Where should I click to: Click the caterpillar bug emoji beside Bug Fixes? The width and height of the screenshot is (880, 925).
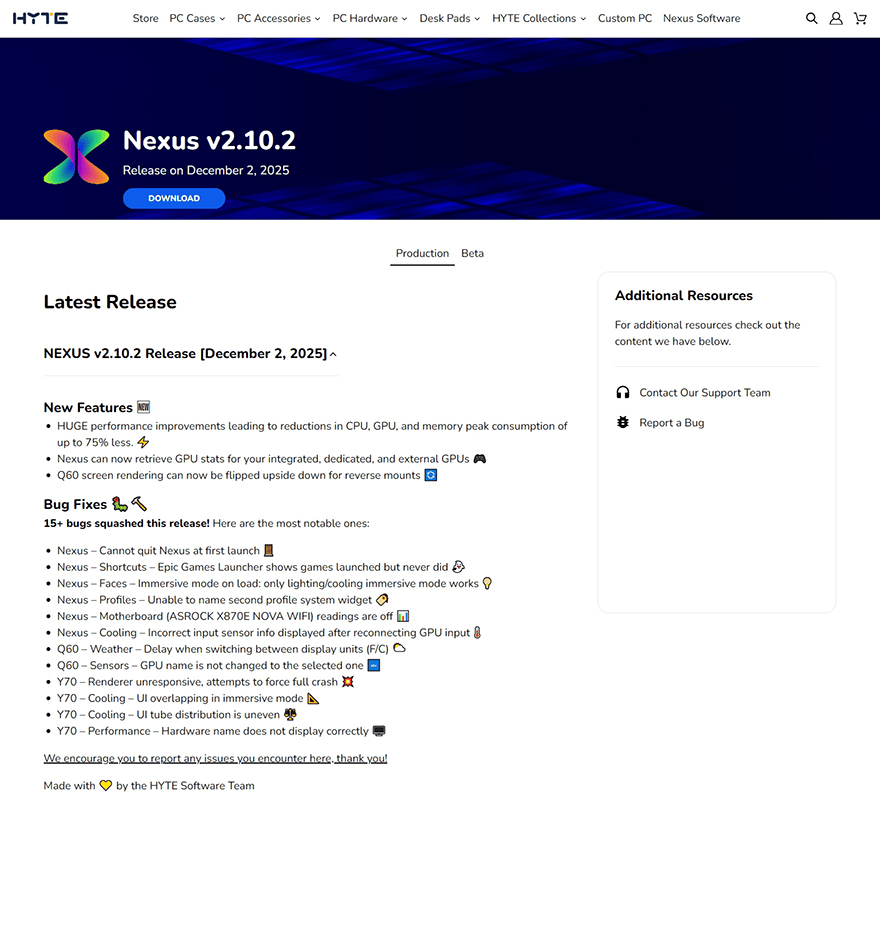click(120, 504)
